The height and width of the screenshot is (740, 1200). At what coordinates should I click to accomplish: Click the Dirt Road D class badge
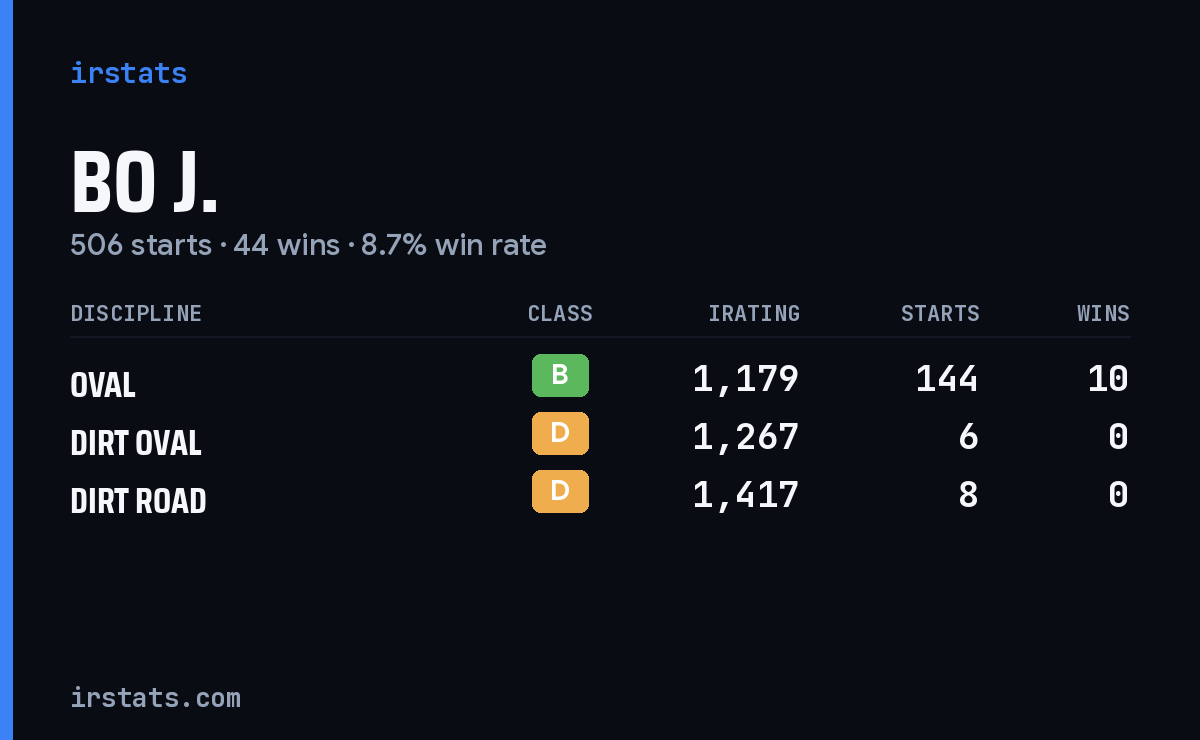coord(560,491)
